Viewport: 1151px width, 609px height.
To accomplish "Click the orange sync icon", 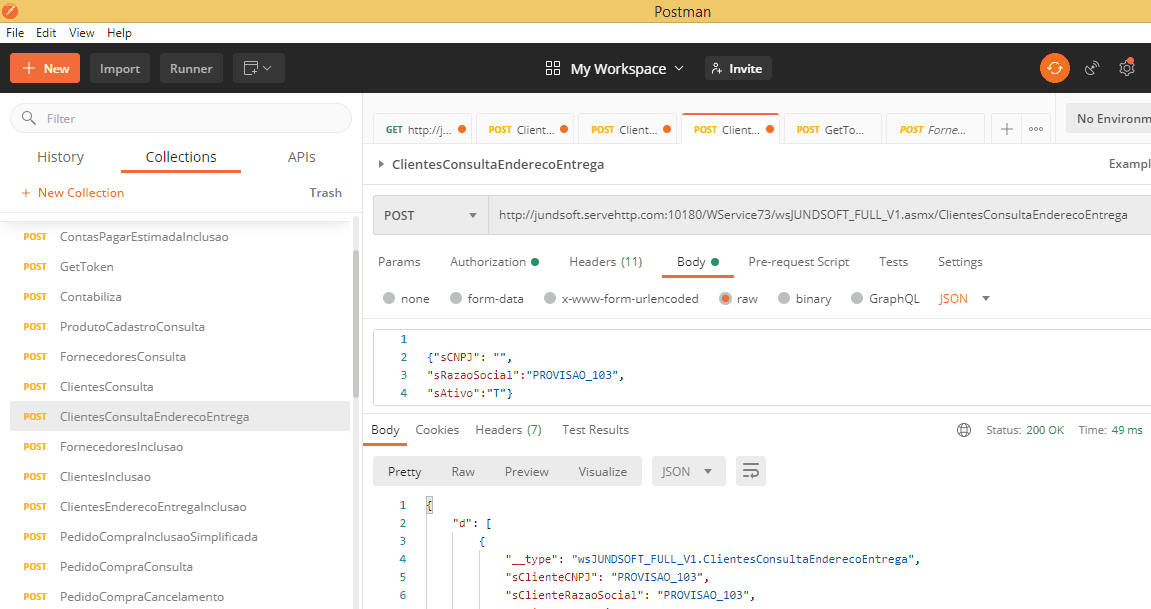I will (x=1054, y=68).
